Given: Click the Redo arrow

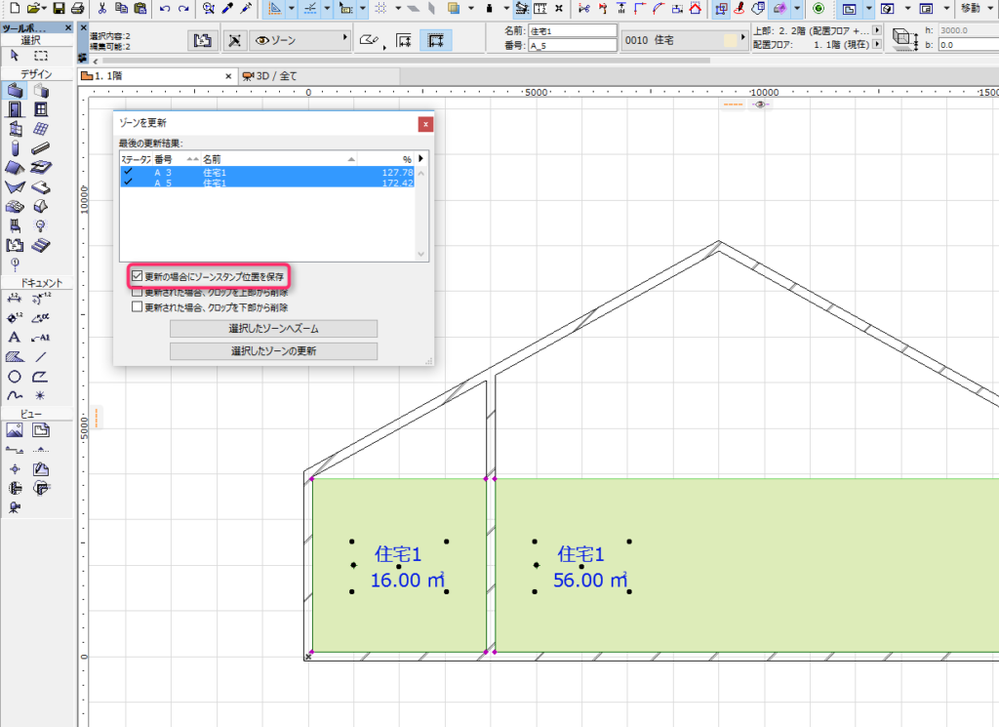Looking at the screenshot, I should coord(184,8).
